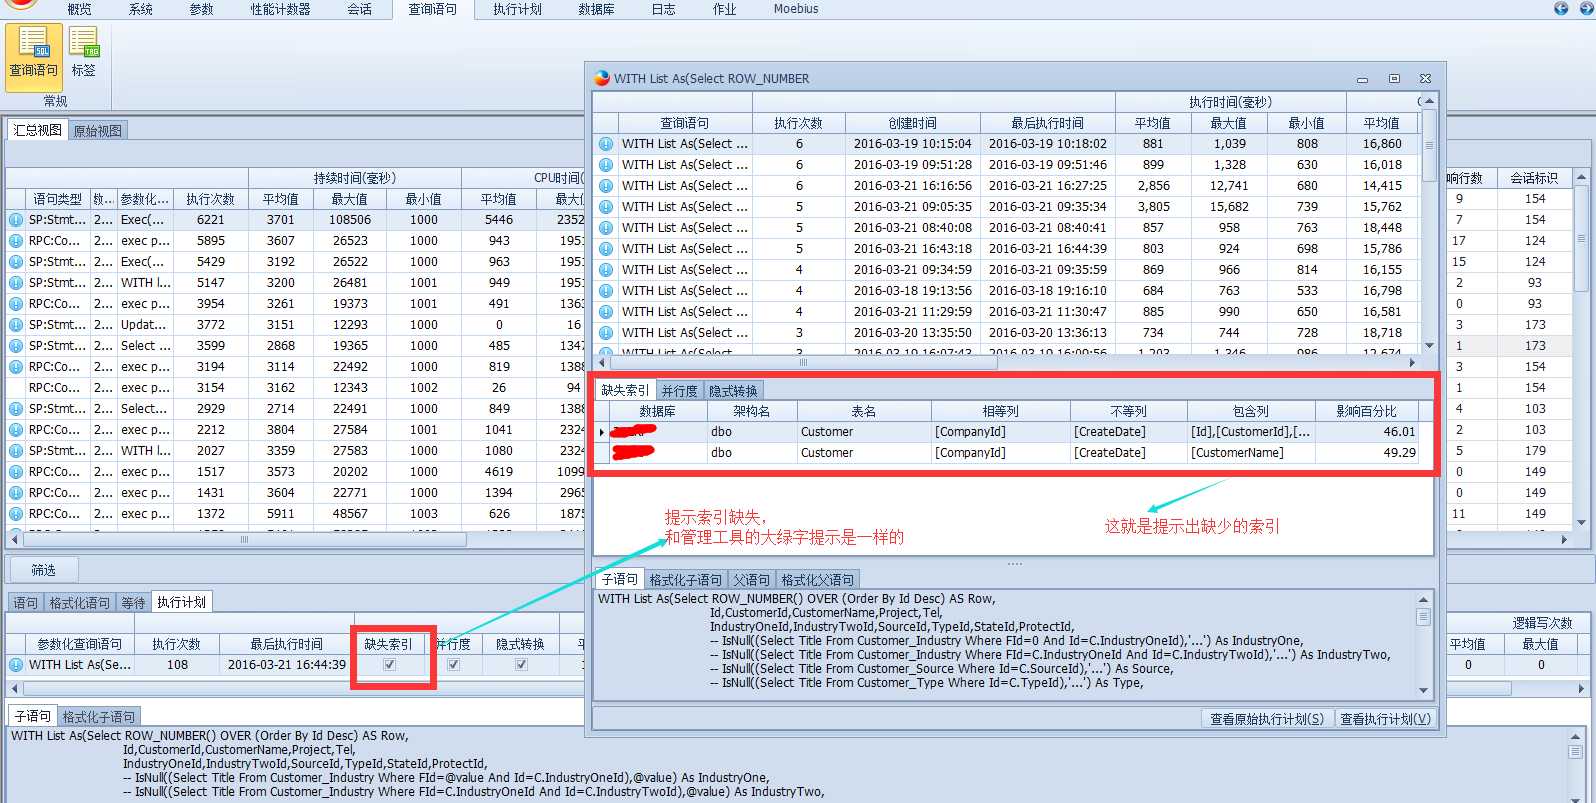Toggle the 并行度 checkbox
1596x803 pixels.
pyautogui.click(x=454, y=665)
